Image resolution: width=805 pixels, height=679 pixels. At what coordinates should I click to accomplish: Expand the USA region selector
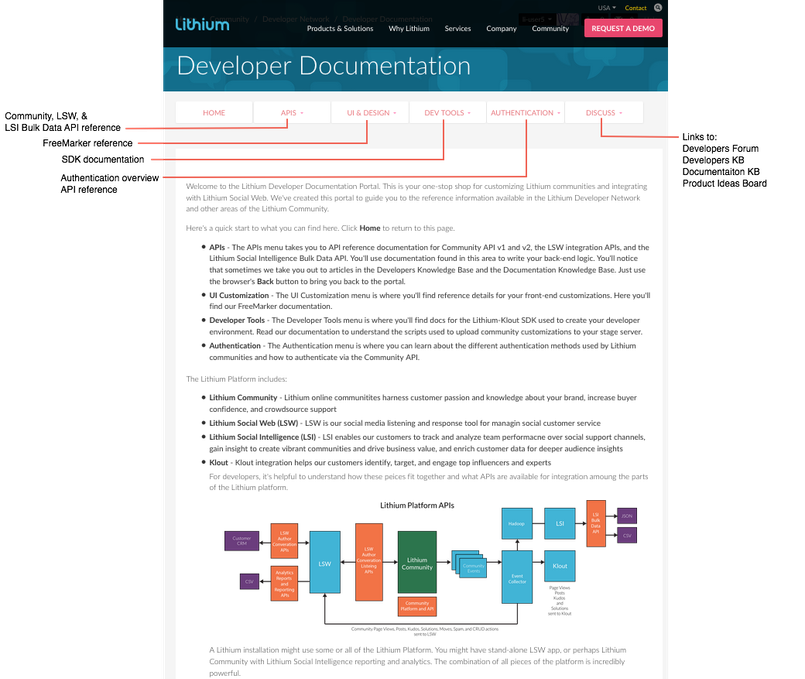tap(606, 8)
